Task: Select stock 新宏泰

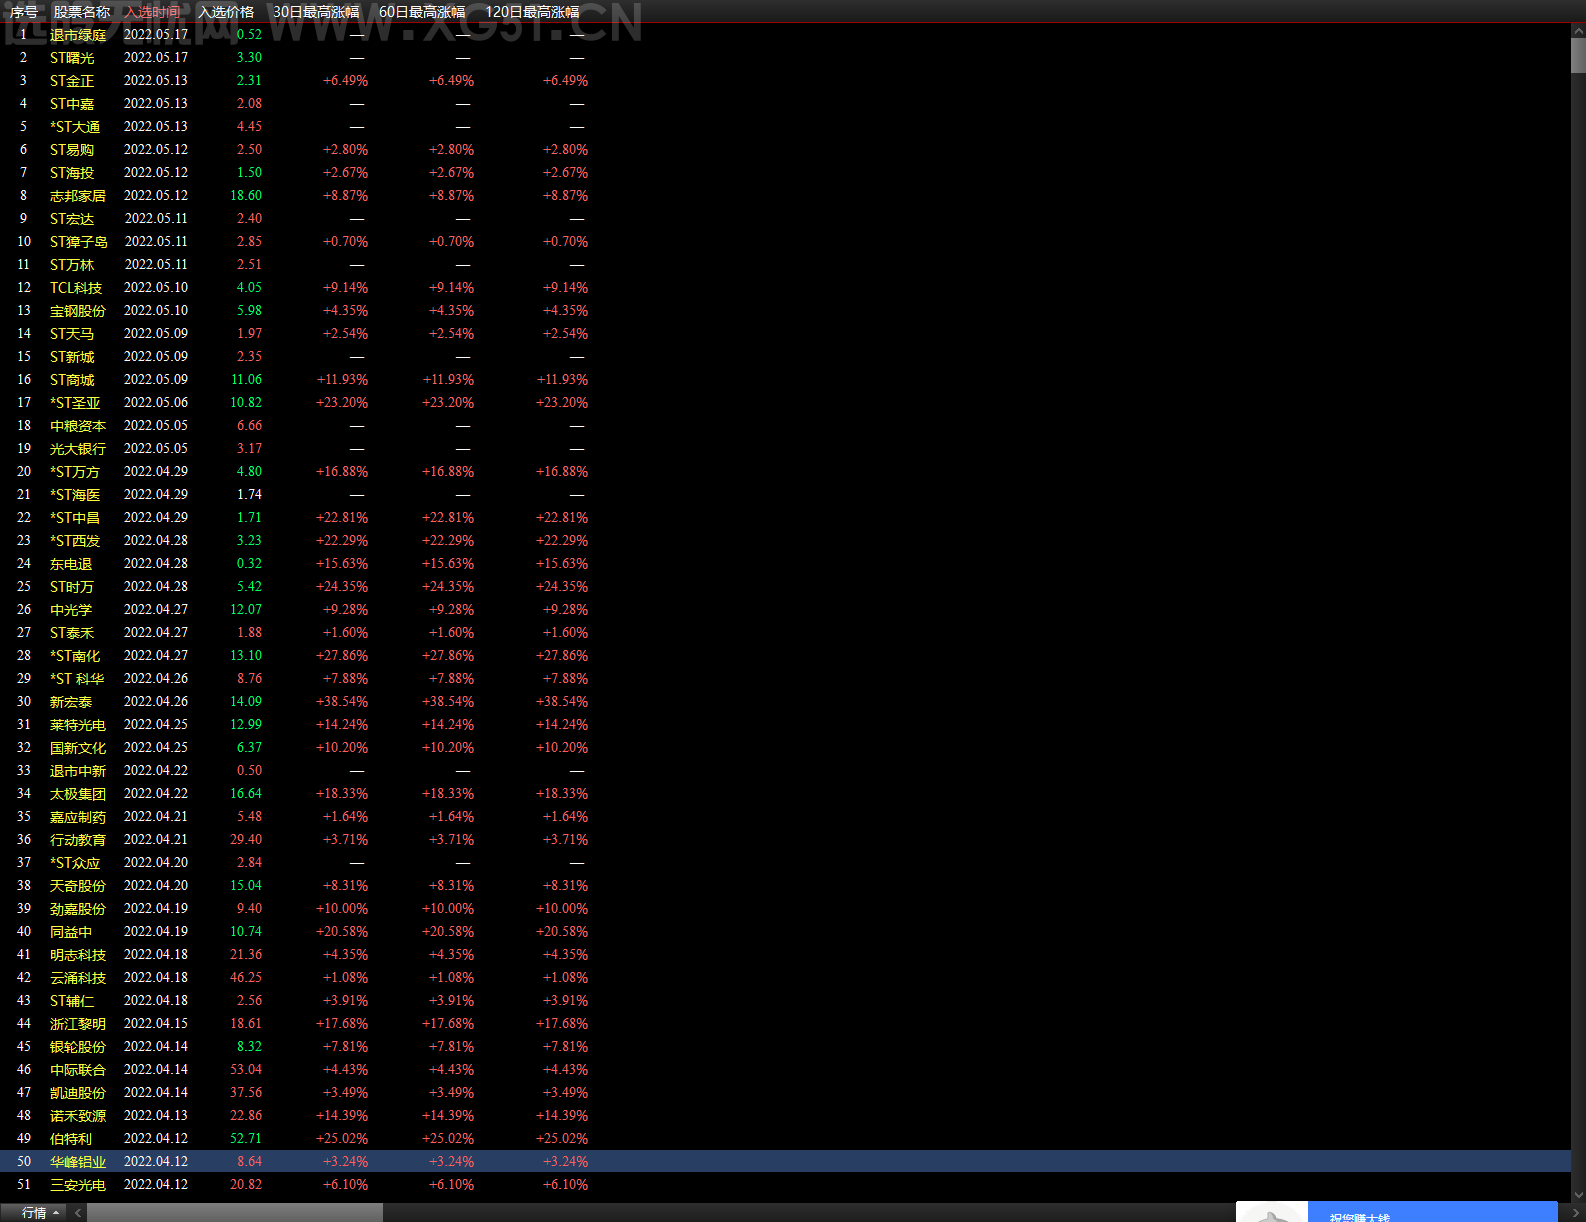Action: coord(71,702)
